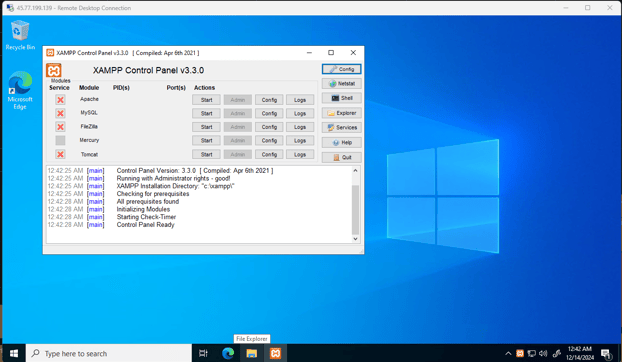622x362 pixels.
Task: Open FileZilla Logs menu button
Action: 300,127
